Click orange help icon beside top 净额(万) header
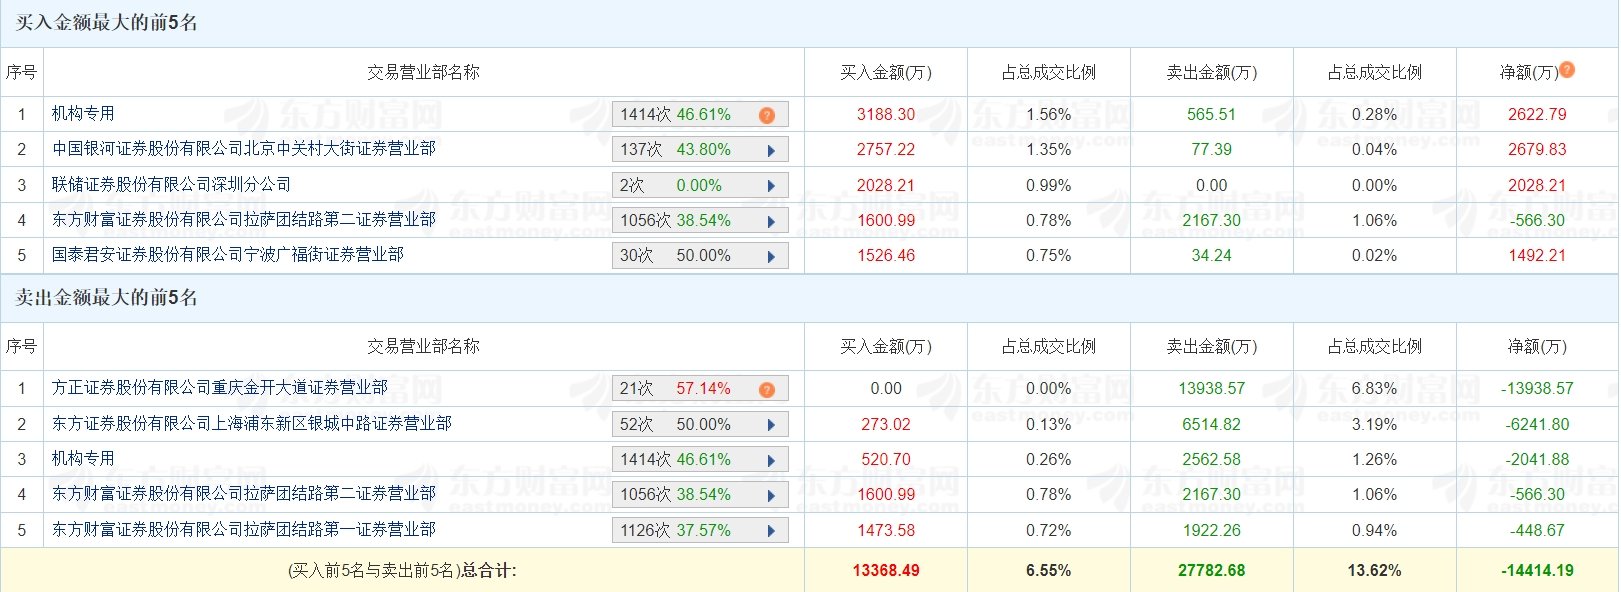Image resolution: width=1621 pixels, height=592 pixels. pos(1567,69)
